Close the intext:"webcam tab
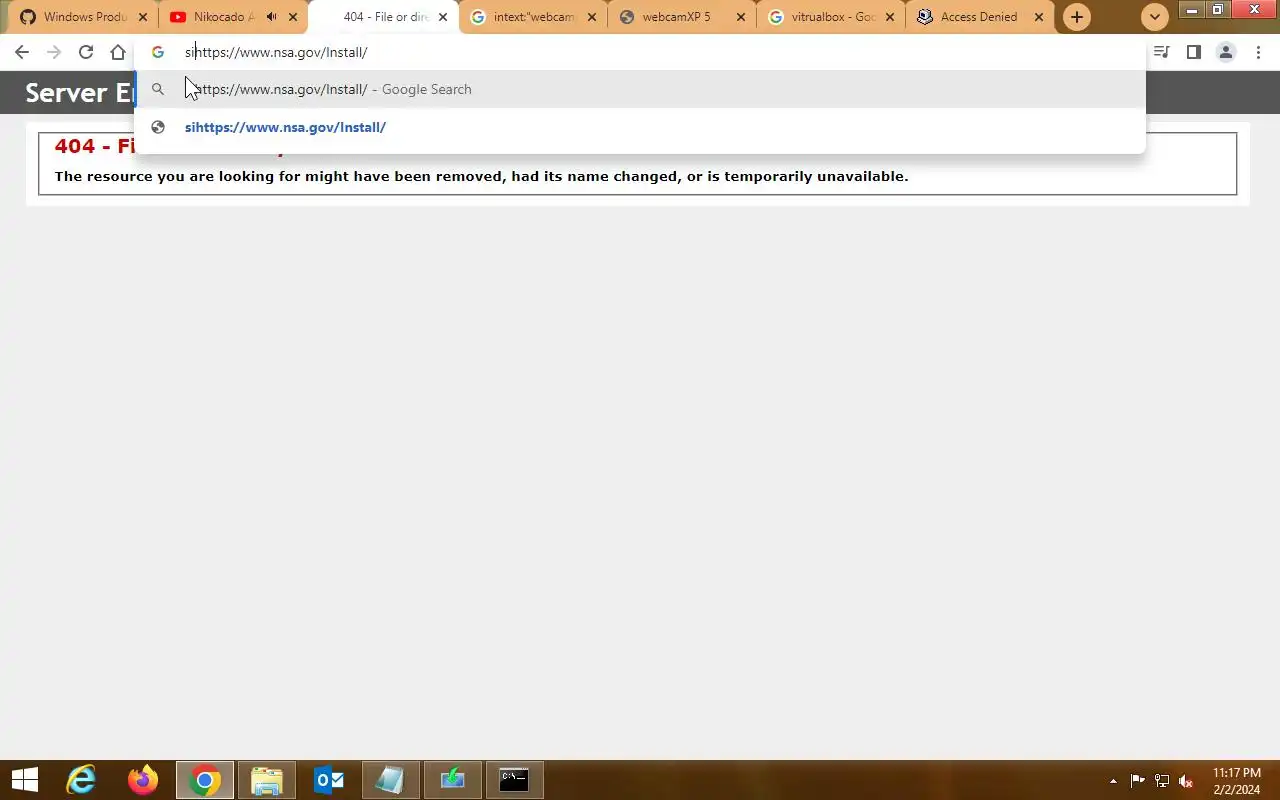Screen dimensions: 1280x800 tap(592, 17)
